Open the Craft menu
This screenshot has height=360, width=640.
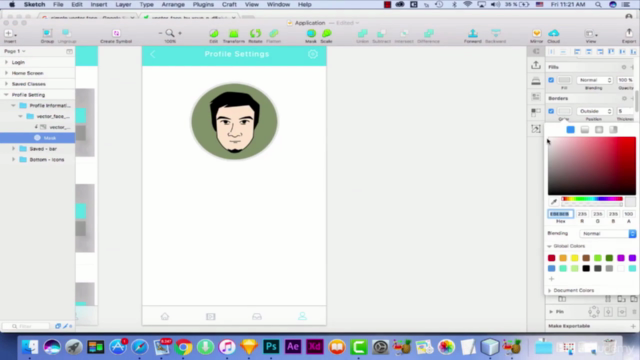click(x=229, y=4)
